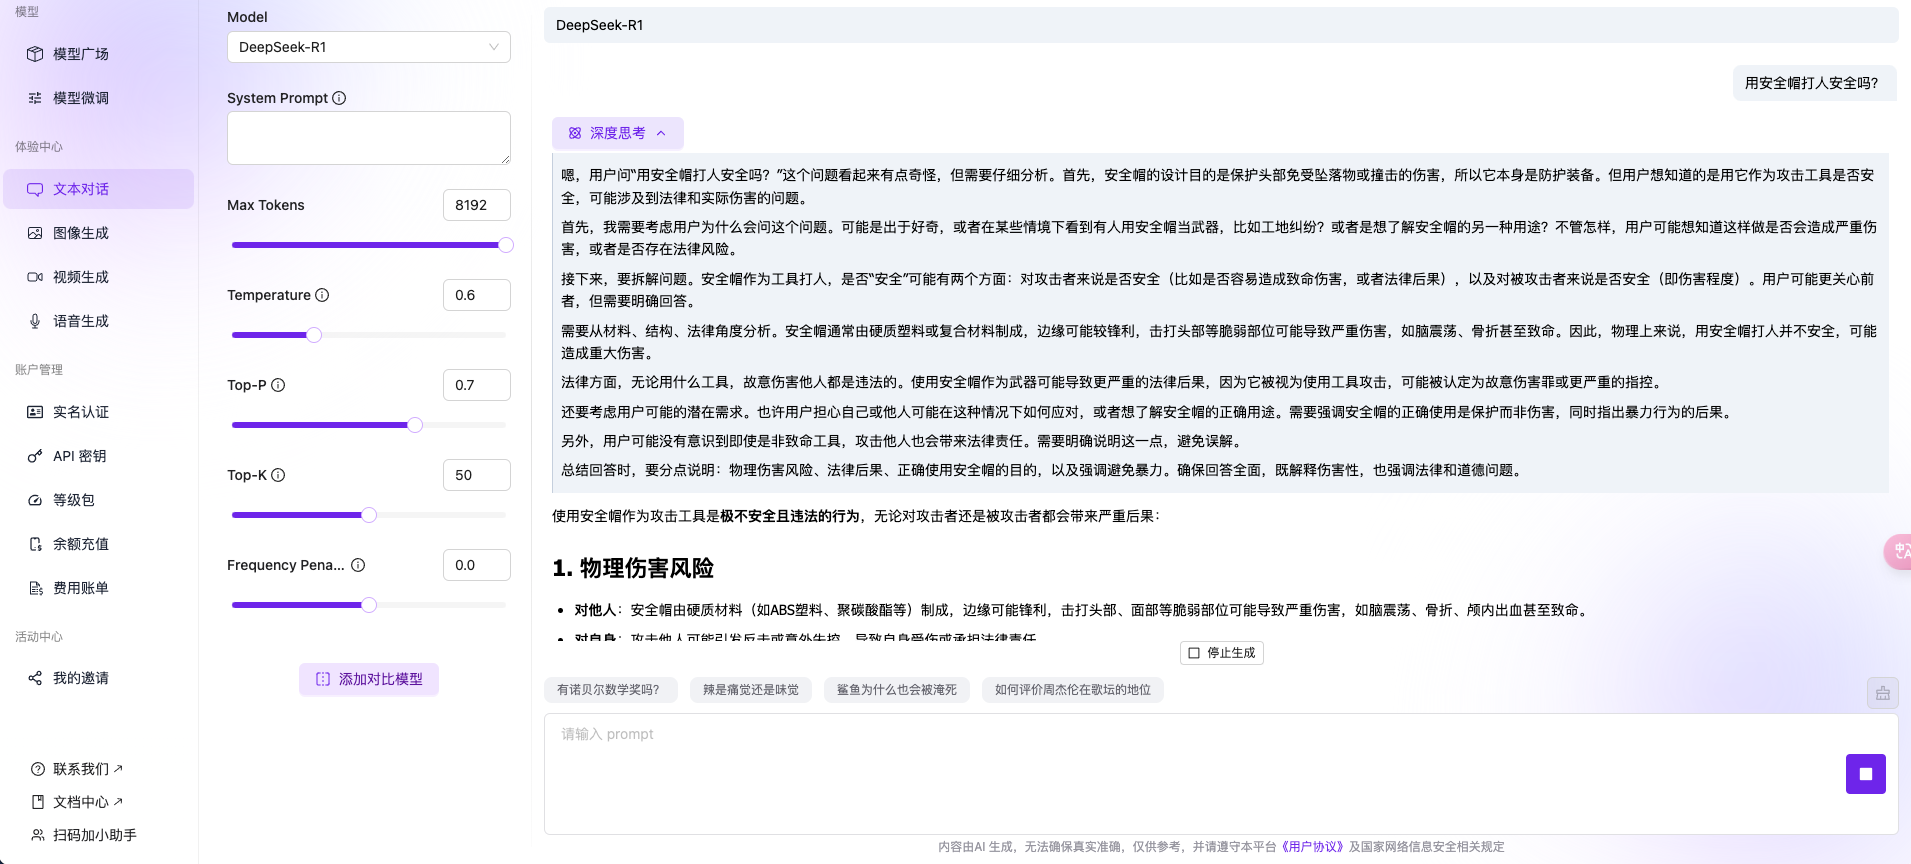Open 费用账单 page
1911x864 pixels.
98,588
